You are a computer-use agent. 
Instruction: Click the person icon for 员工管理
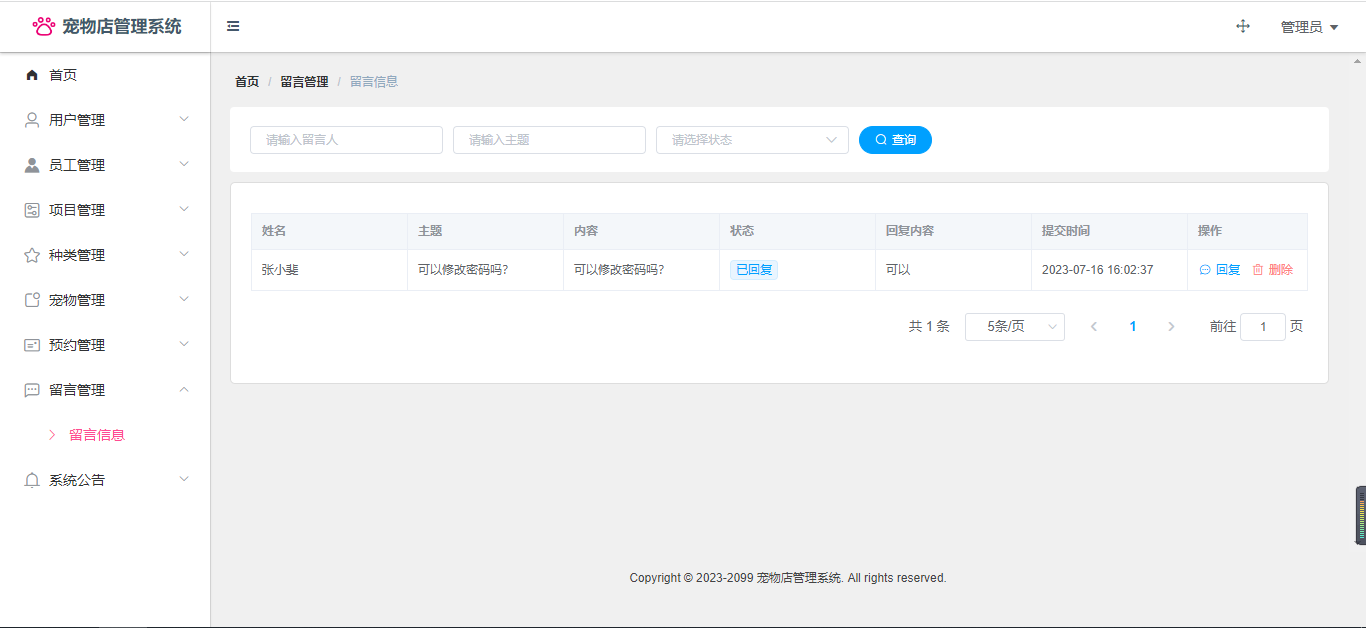point(32,165)
